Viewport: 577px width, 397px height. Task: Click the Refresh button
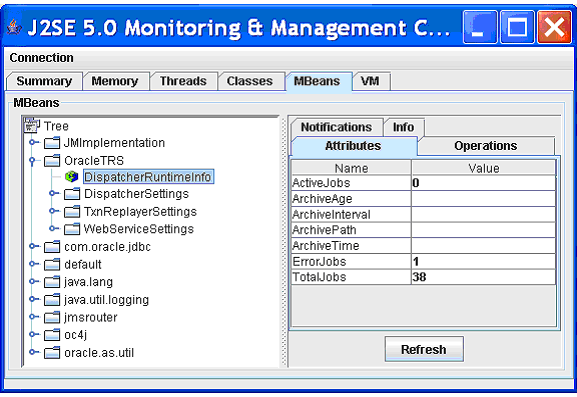click(424, 349)
